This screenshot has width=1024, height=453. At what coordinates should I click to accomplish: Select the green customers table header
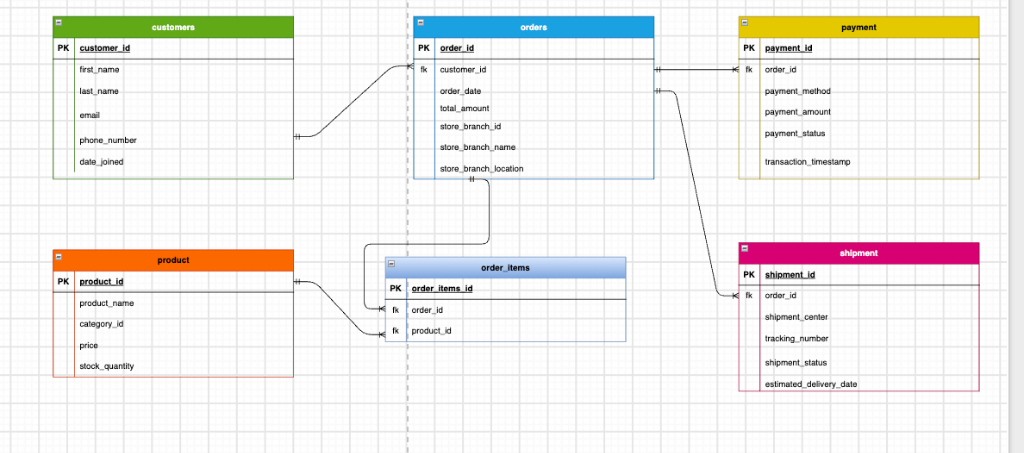173,27
